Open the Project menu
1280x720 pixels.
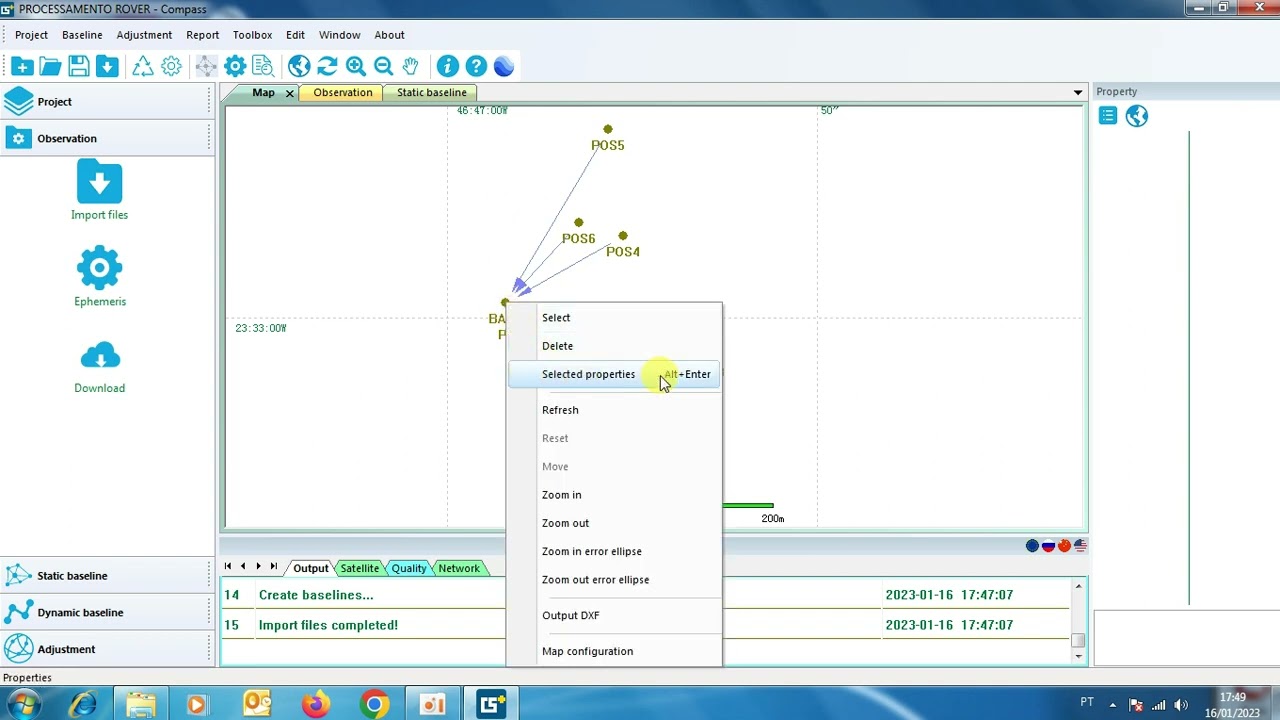[x=31, y=35]
